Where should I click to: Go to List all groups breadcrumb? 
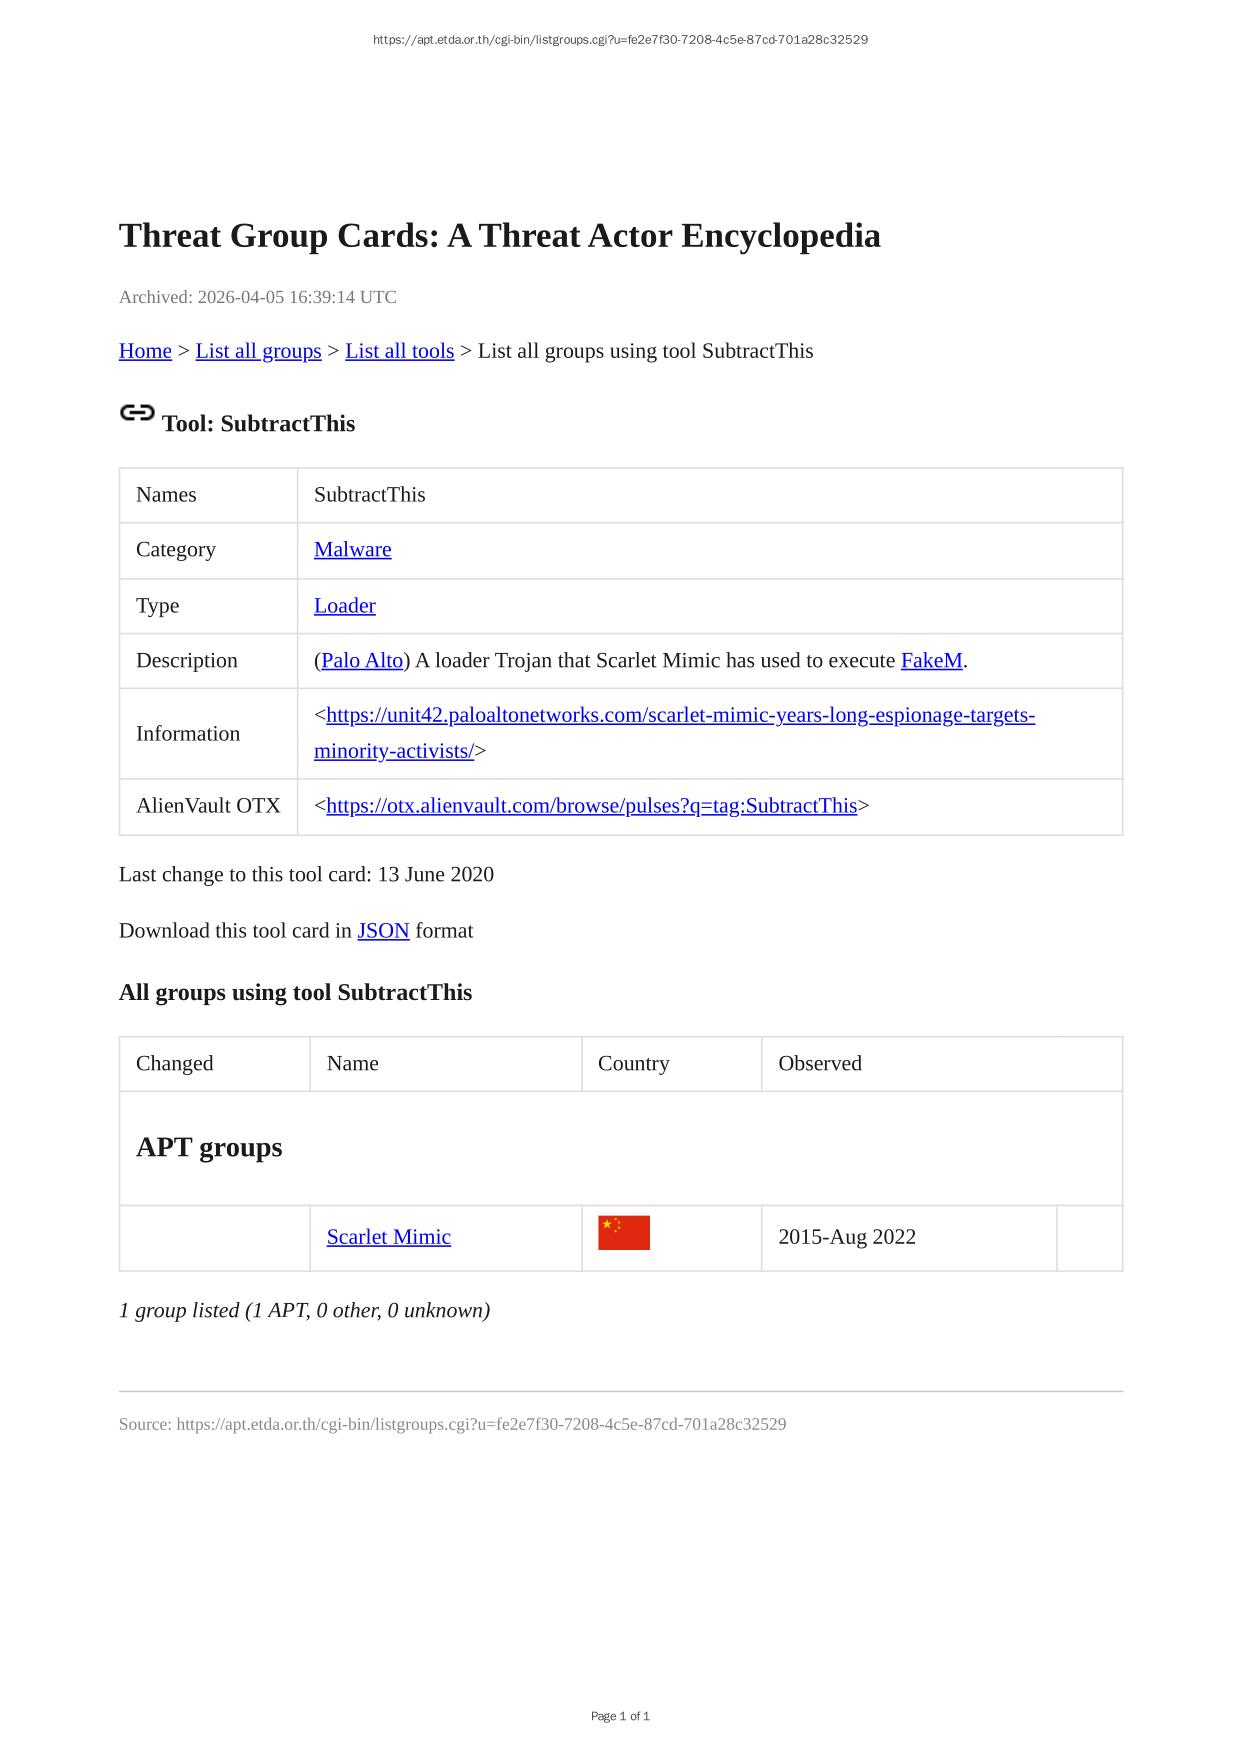[x=258, y=351]
